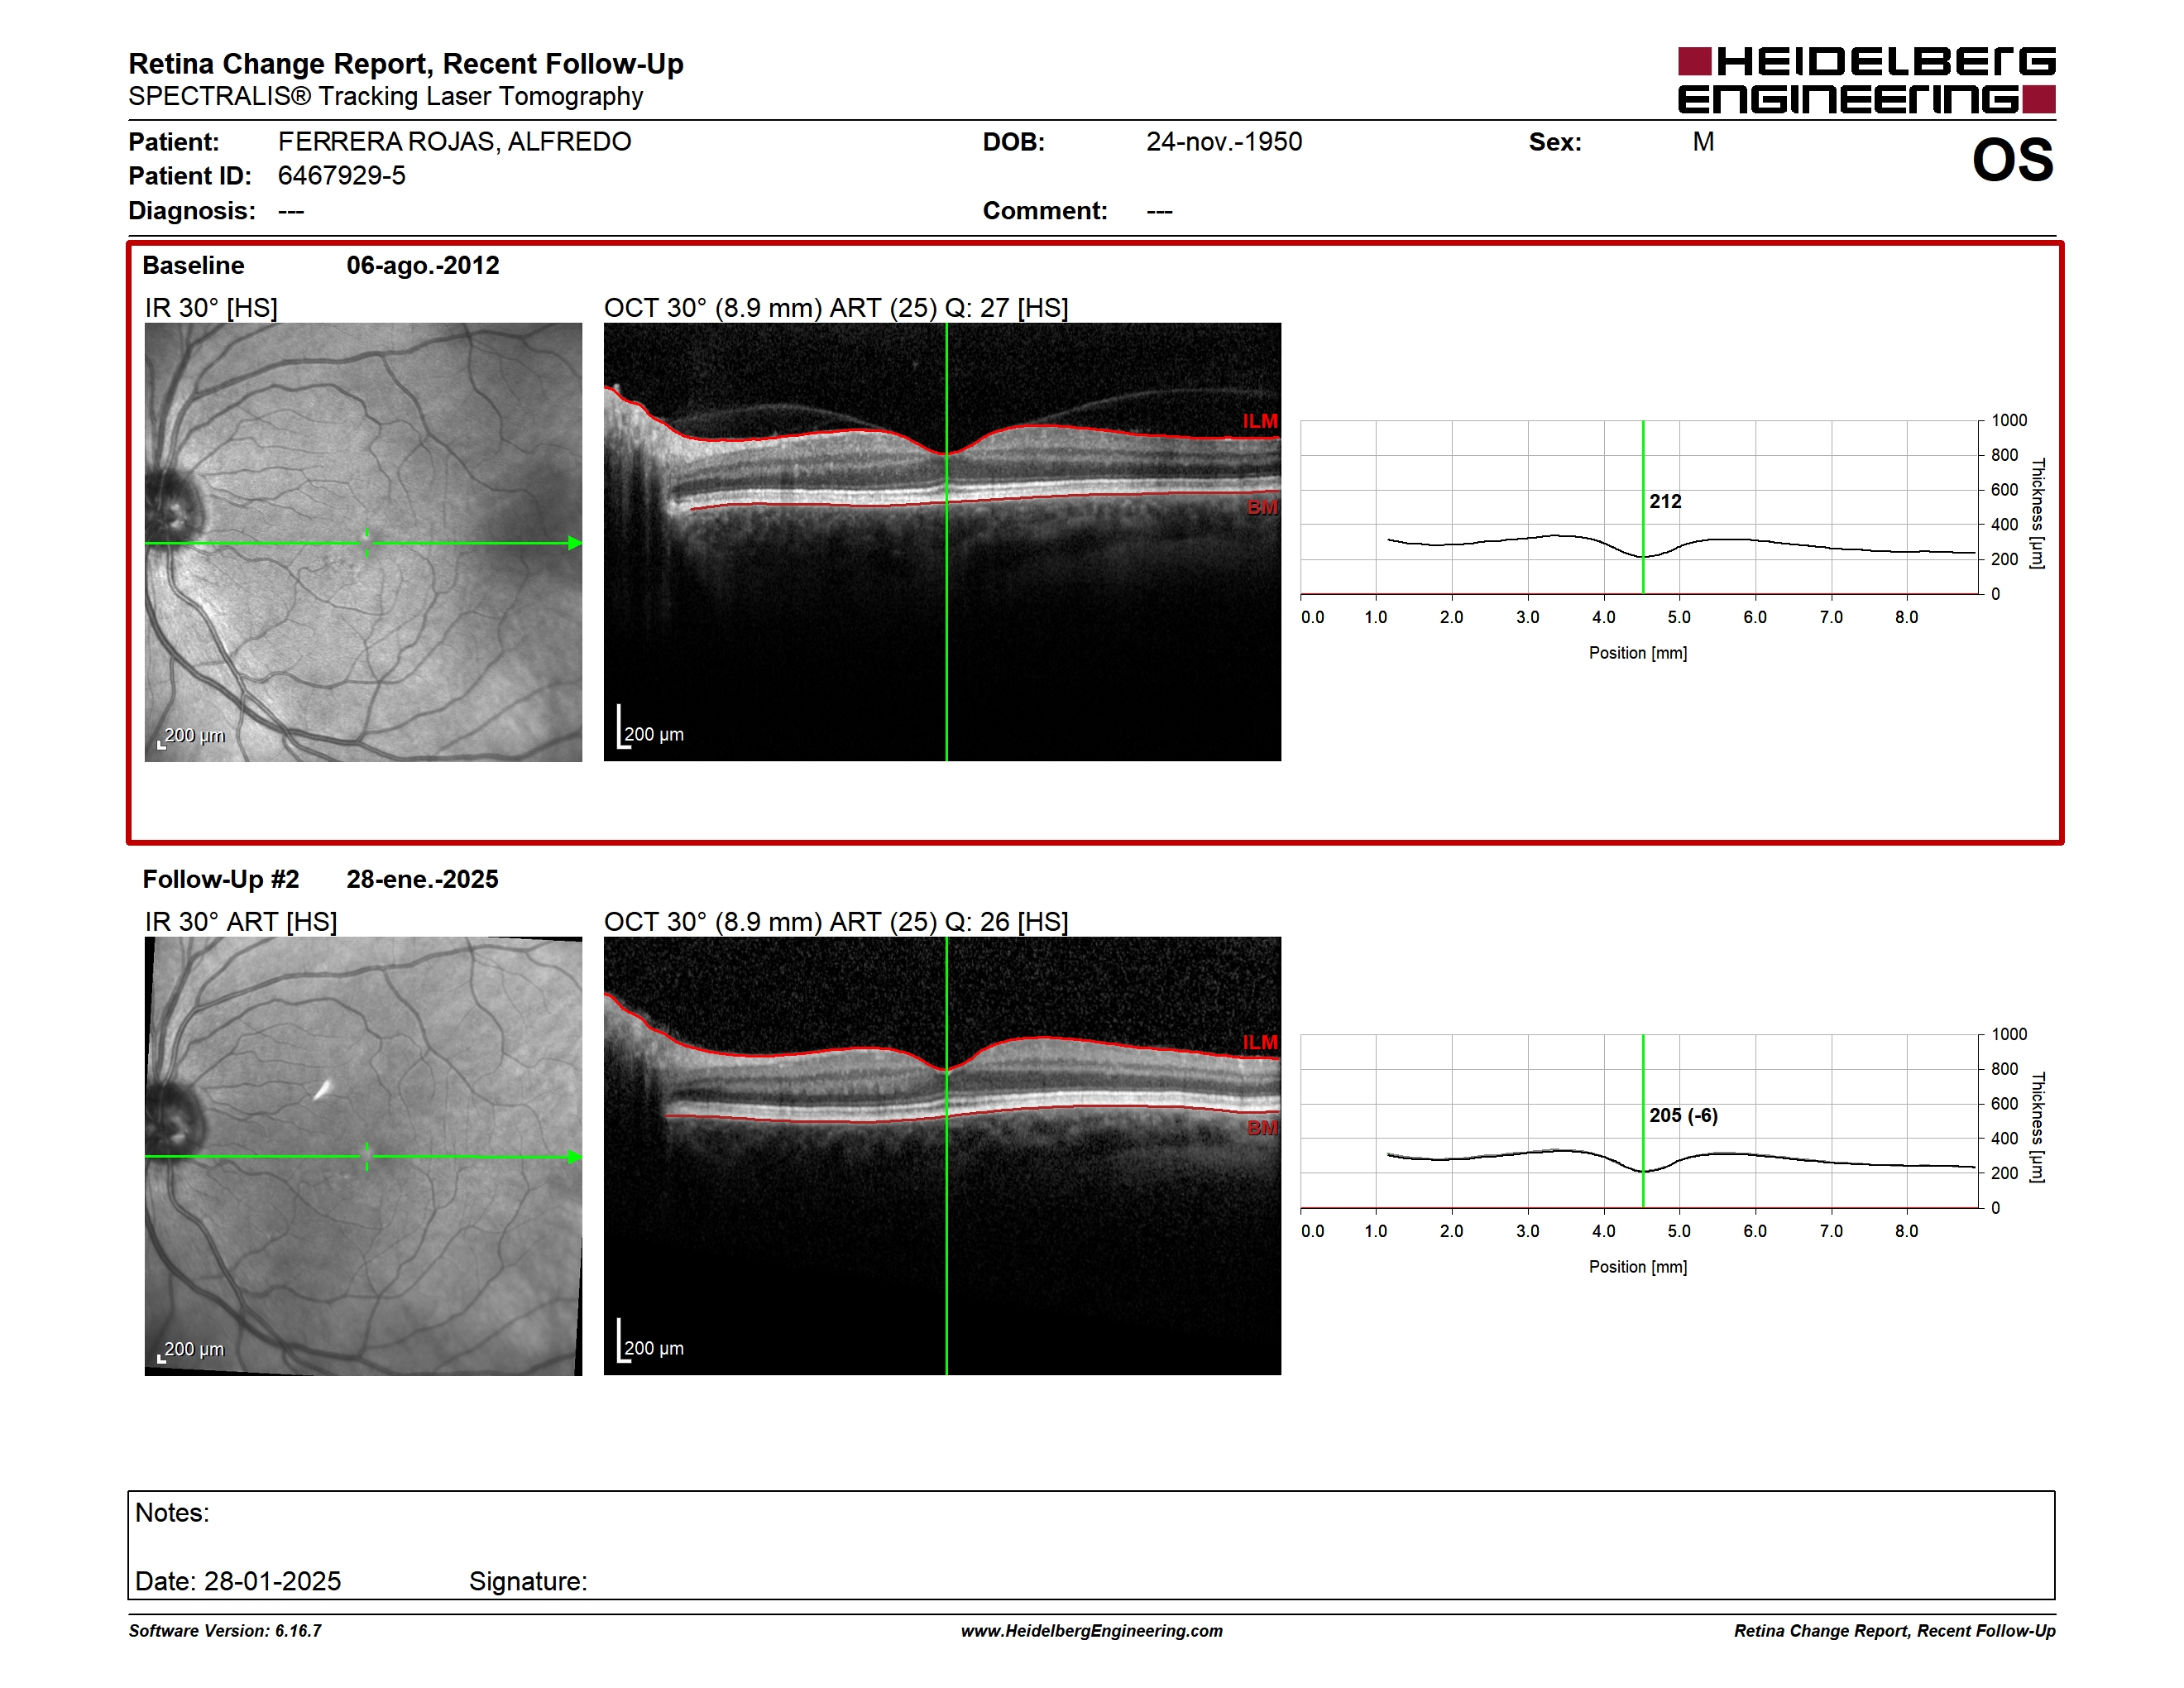
Task: Click DOB value 24-nov.-1950
Action: pyautogui.click(x=1224, y=142)
